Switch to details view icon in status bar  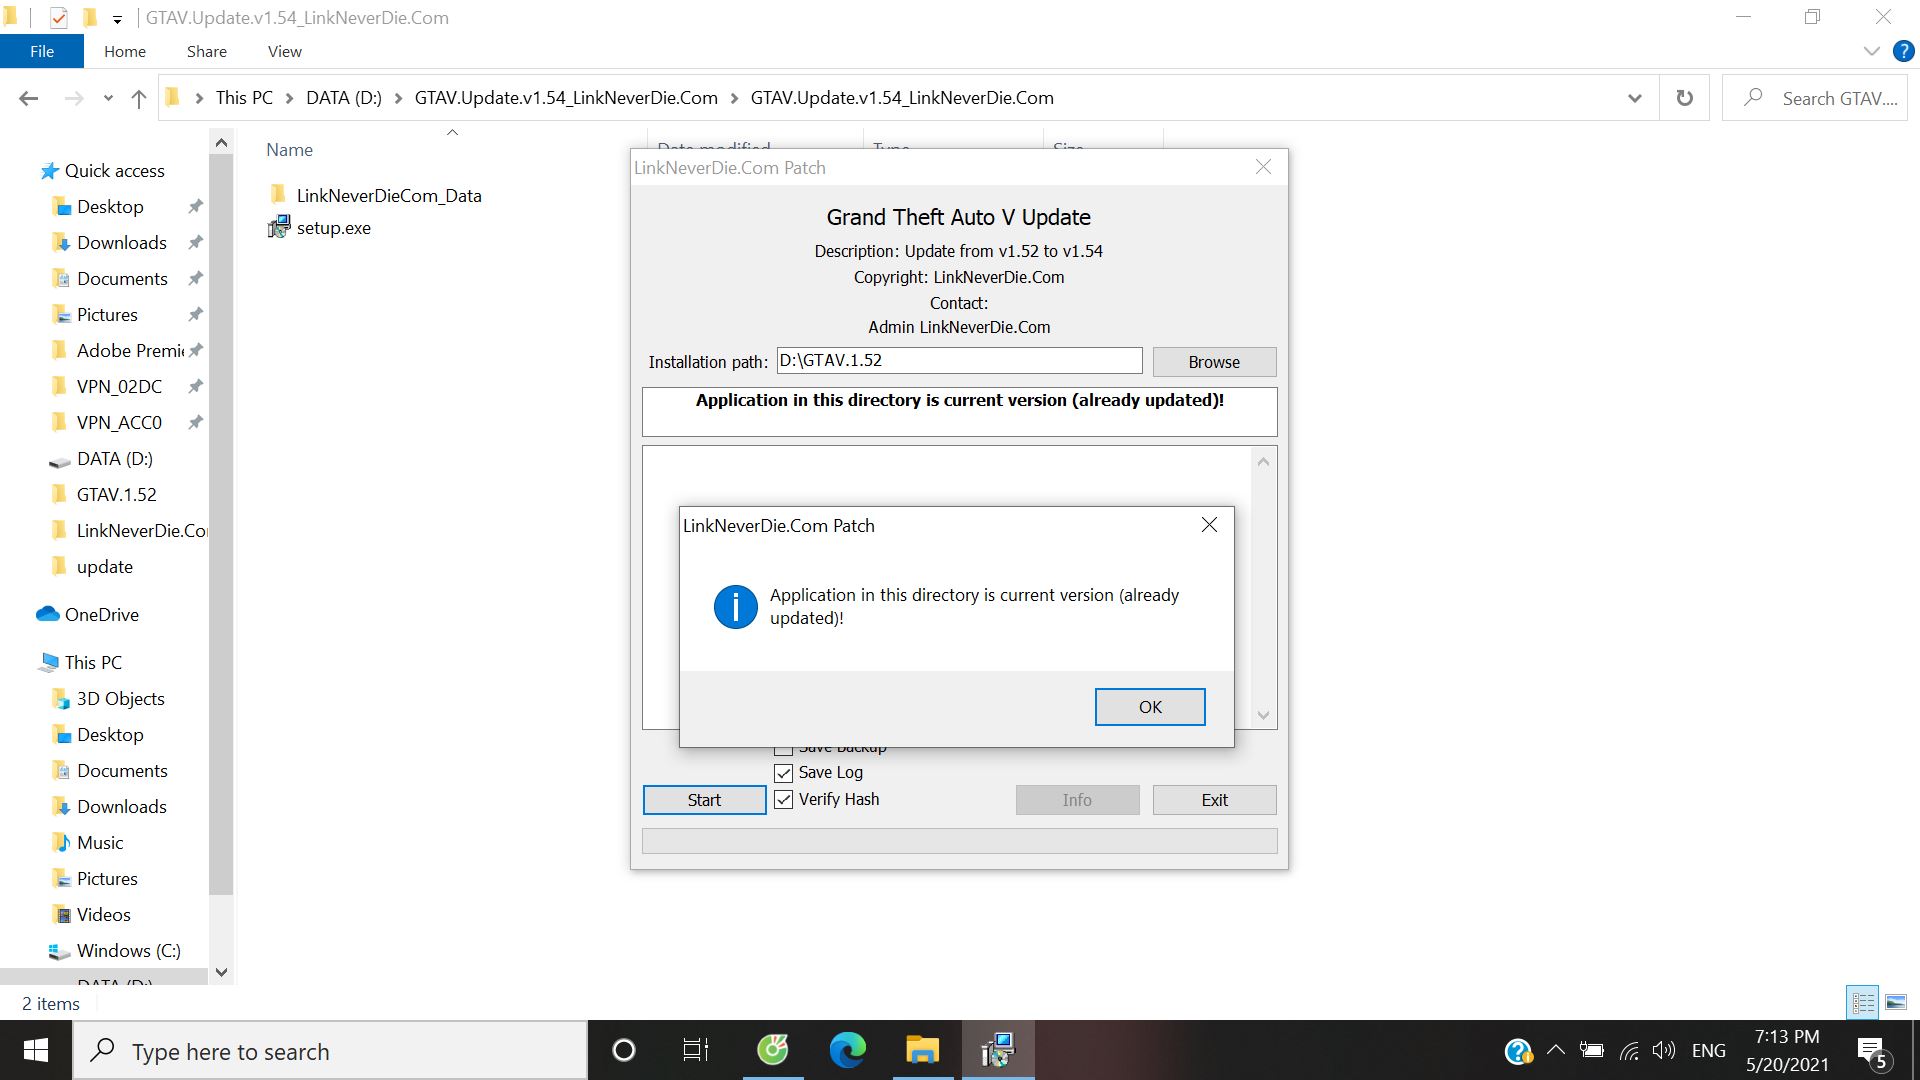click(1863, 1002)
